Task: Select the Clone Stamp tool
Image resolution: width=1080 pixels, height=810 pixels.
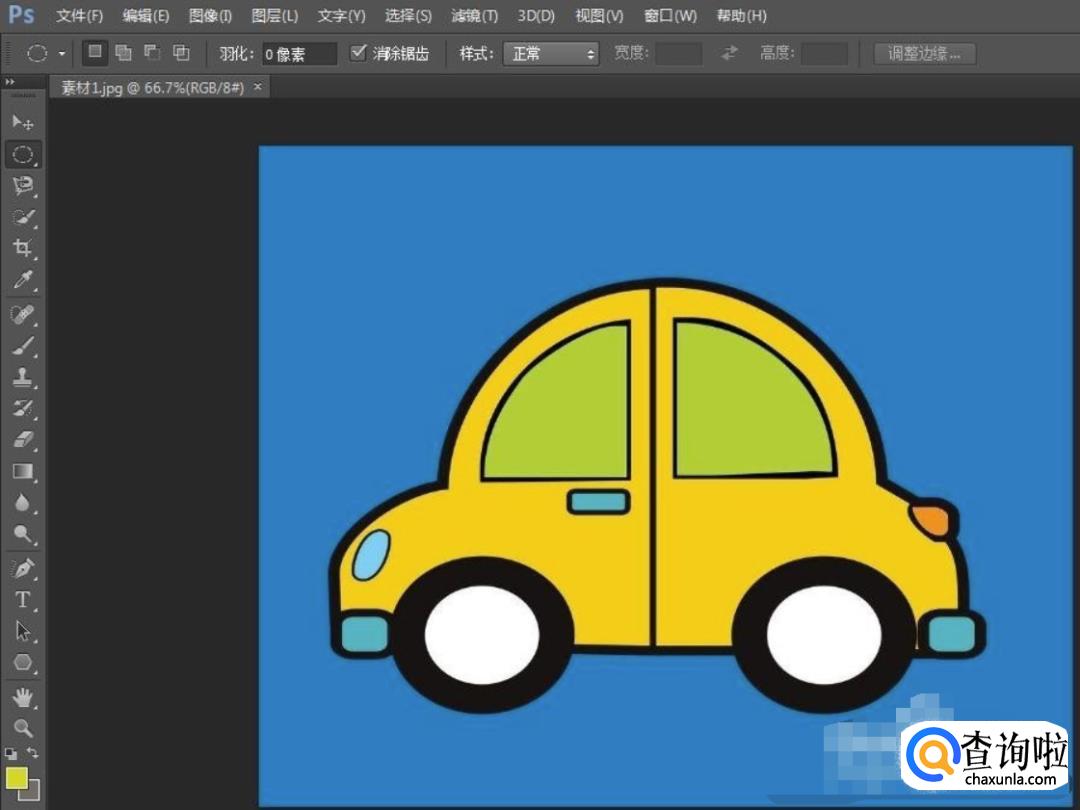Action: tap(23, 377)
